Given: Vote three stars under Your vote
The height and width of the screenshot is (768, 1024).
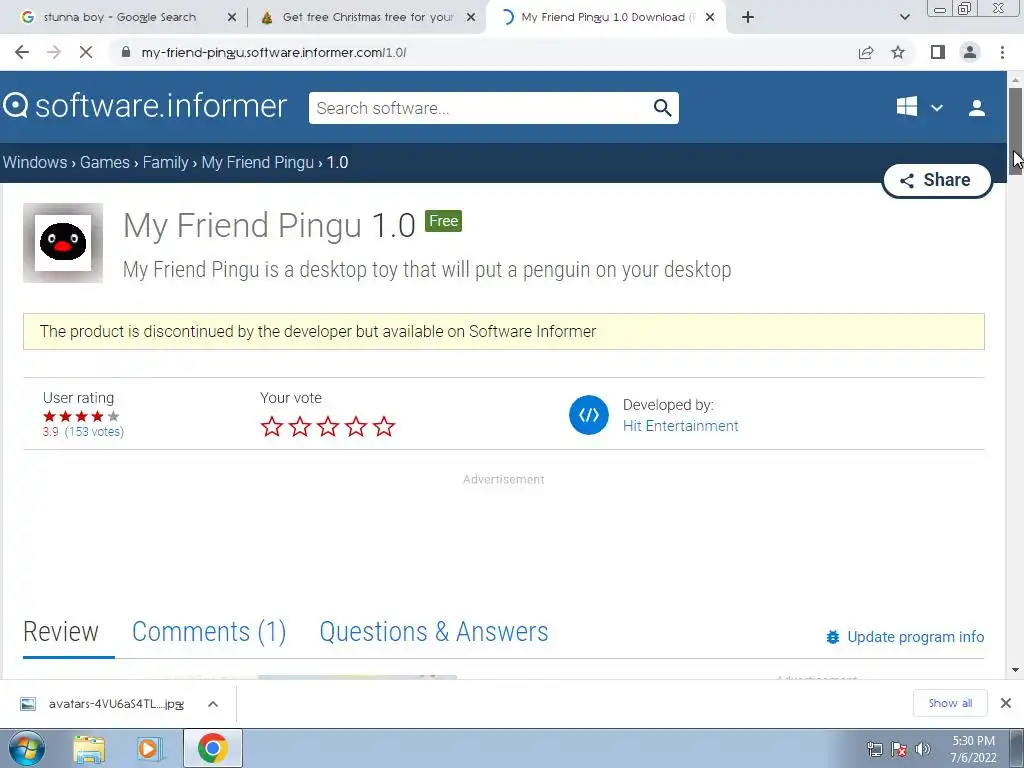Looking at the screenshot, I should coord(328,427).
